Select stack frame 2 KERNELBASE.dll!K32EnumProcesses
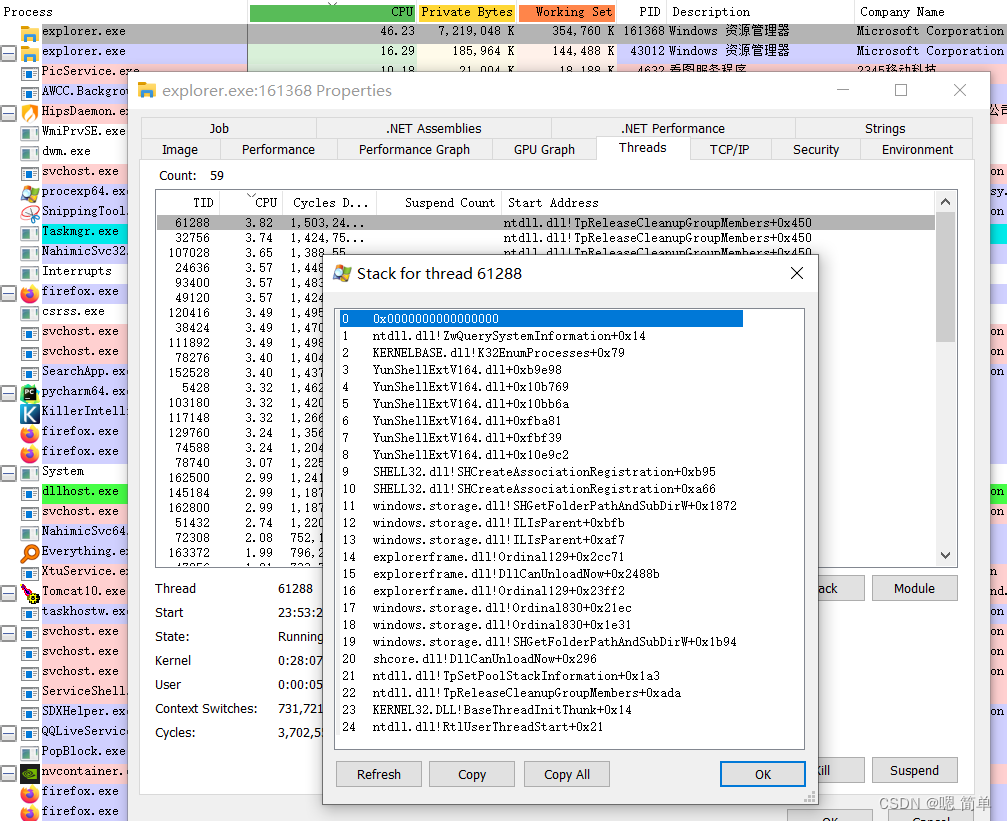The height and width of the screenshot is (821, 1007). [x=541, y=353]
